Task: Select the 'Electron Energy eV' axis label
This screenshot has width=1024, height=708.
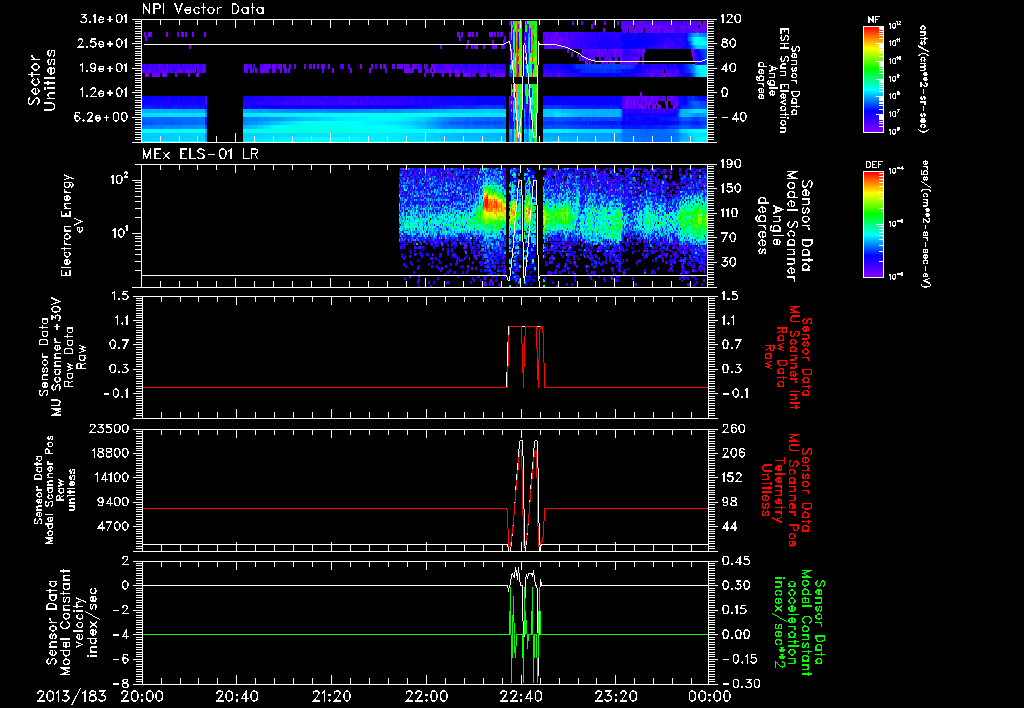Action: [72, 225]
